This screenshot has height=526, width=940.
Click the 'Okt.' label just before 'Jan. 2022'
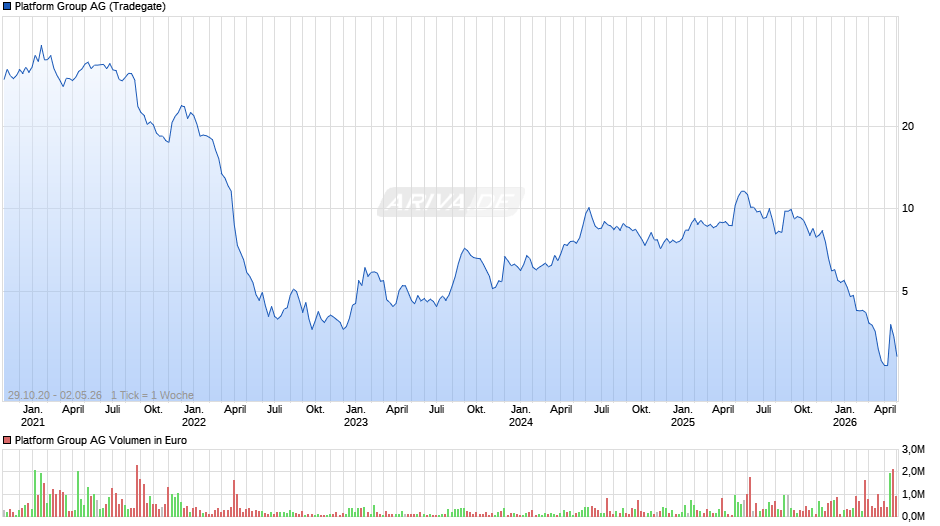153,409
